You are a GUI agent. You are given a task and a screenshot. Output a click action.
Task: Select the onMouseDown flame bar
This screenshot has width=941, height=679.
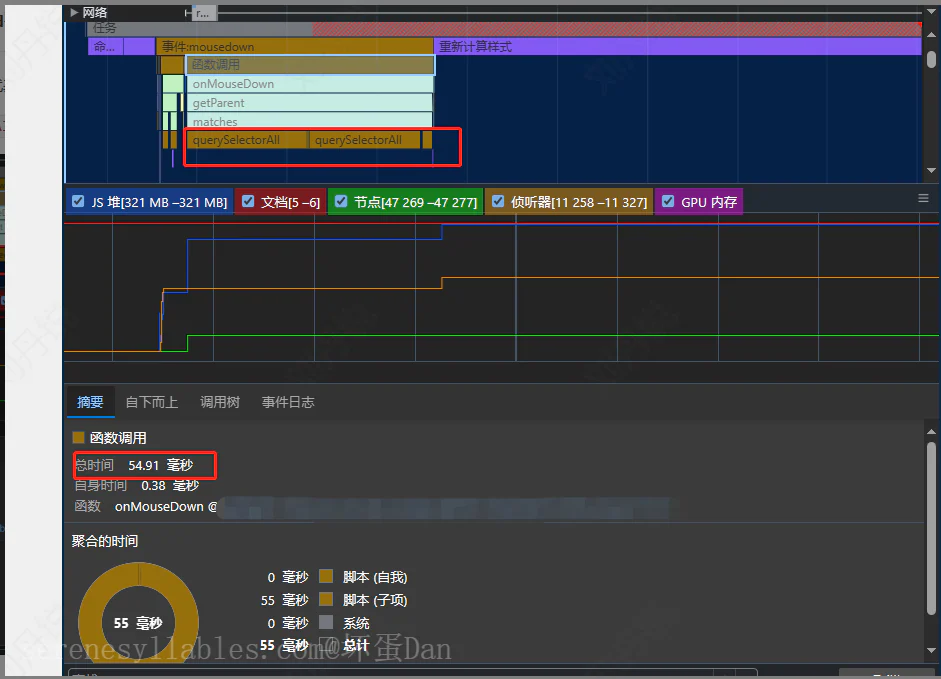(310, 83)
